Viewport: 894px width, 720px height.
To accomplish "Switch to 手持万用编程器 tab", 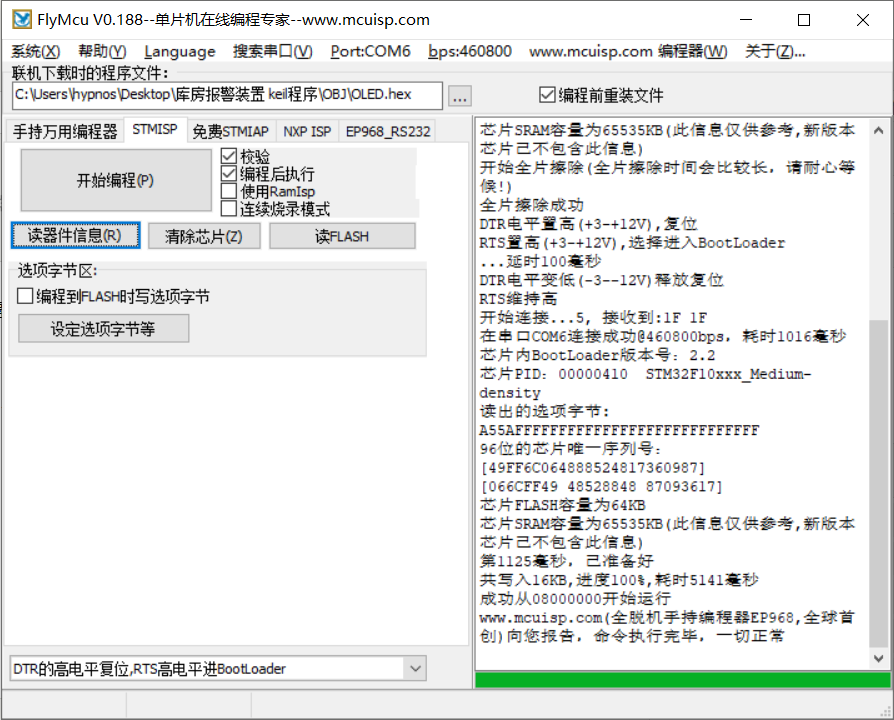I will [x=65, y=132].
